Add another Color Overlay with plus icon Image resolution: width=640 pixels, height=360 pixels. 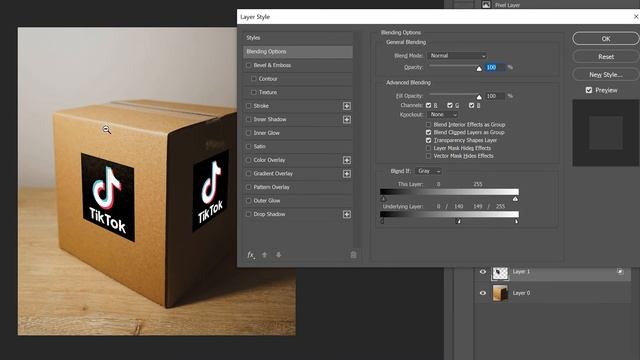[347, 160]
